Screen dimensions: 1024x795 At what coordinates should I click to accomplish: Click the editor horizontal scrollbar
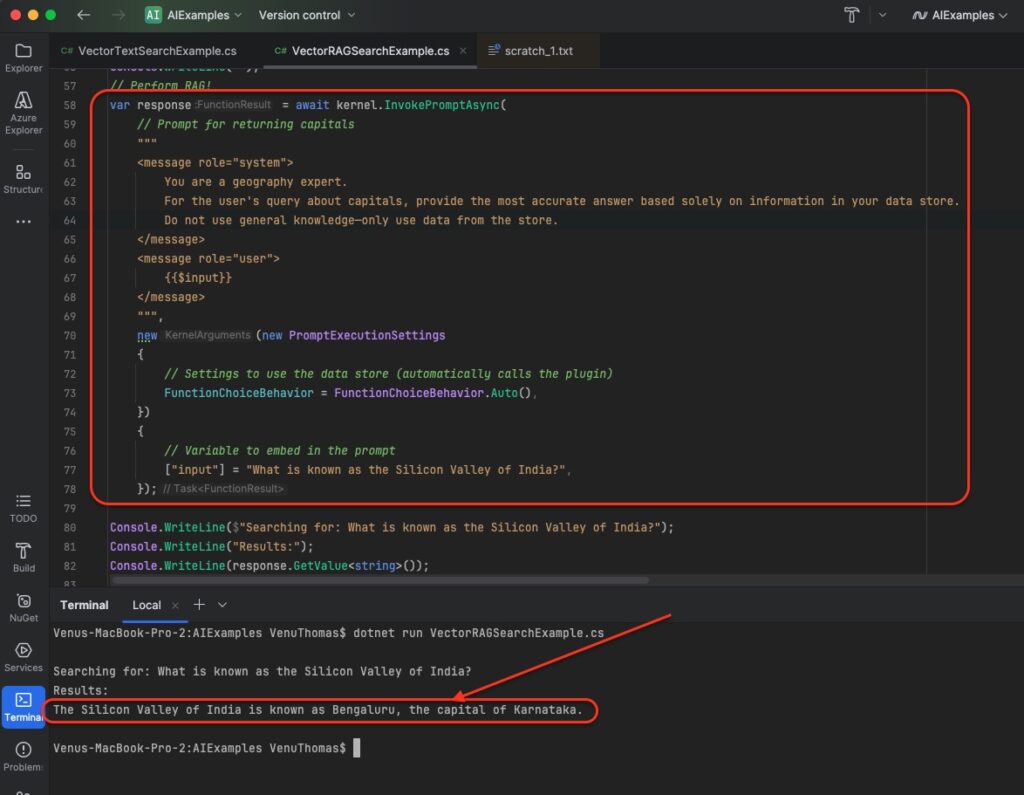(380, 580)
